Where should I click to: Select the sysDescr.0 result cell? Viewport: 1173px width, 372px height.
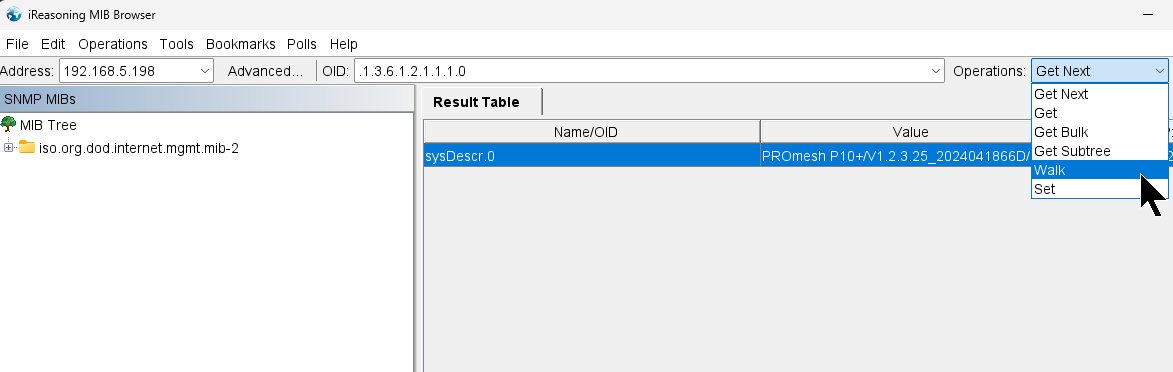592,156
